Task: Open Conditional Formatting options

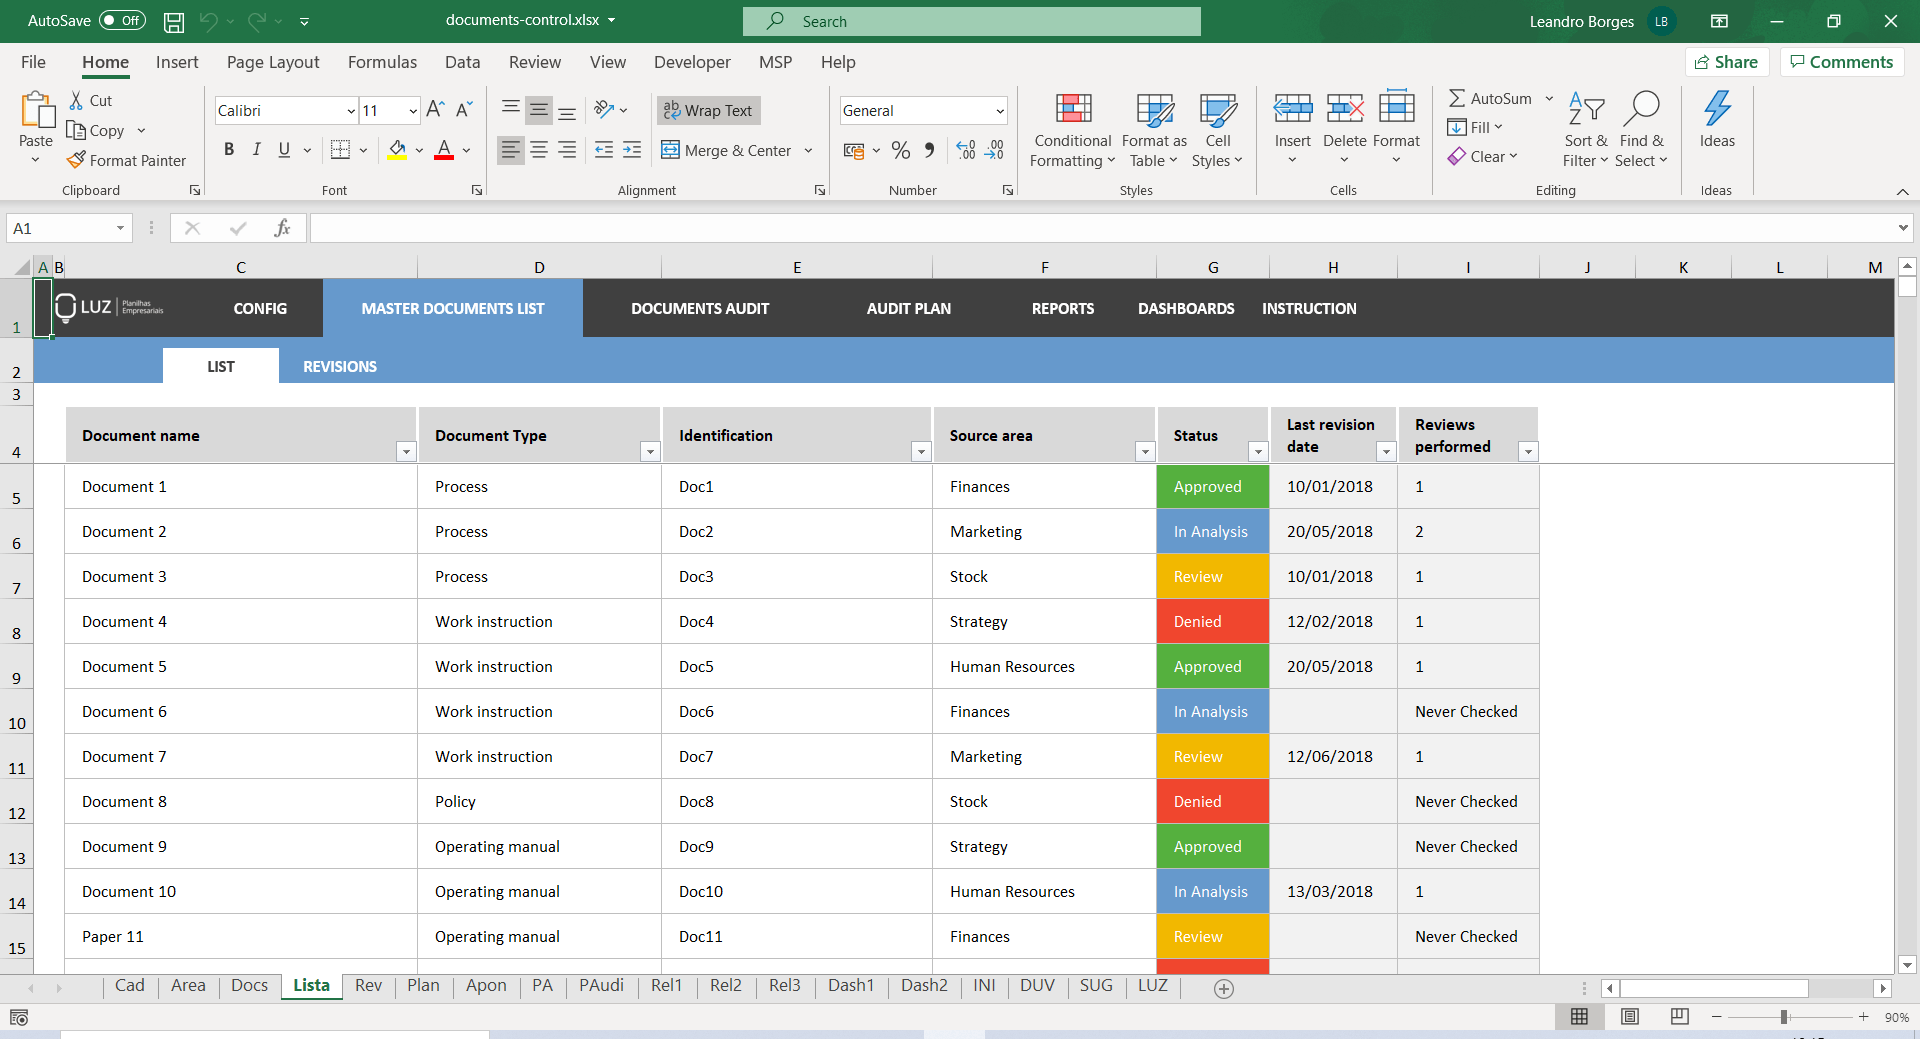Action: (x=1071, y=130)
